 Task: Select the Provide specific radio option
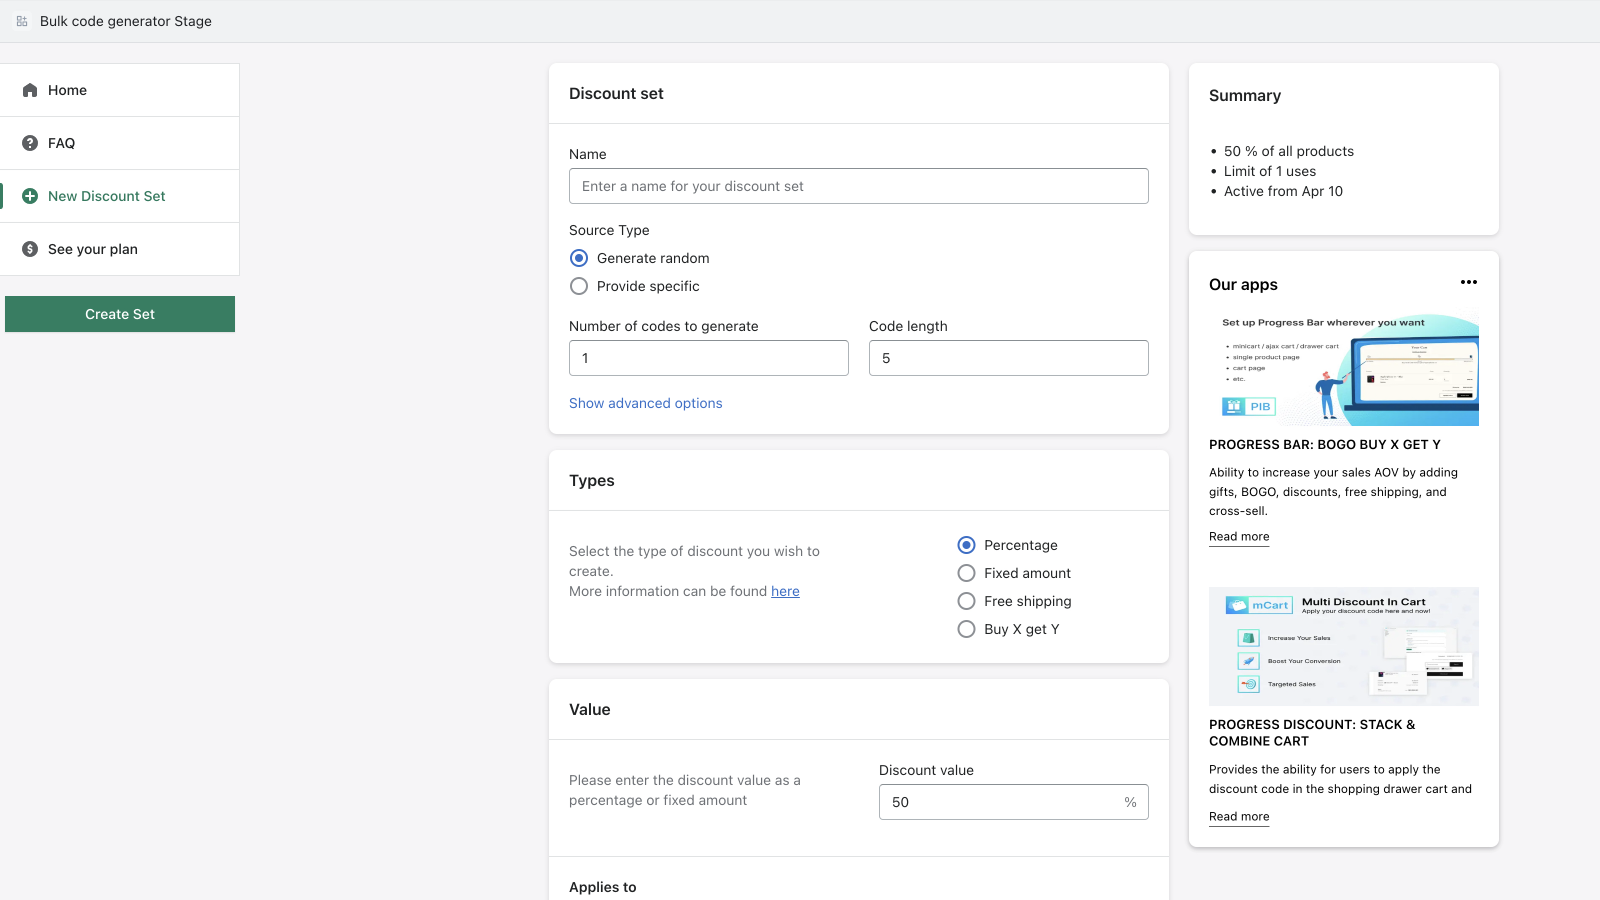(579, 286)
